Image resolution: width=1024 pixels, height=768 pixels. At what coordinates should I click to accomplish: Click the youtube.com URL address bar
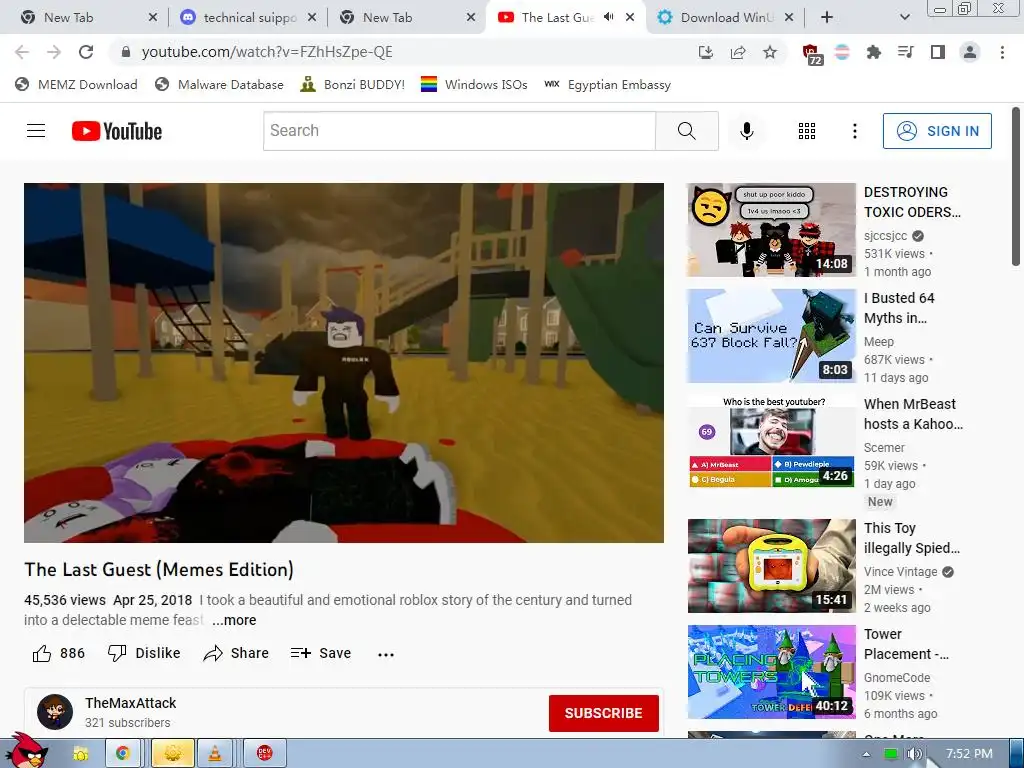click(267, 52)
